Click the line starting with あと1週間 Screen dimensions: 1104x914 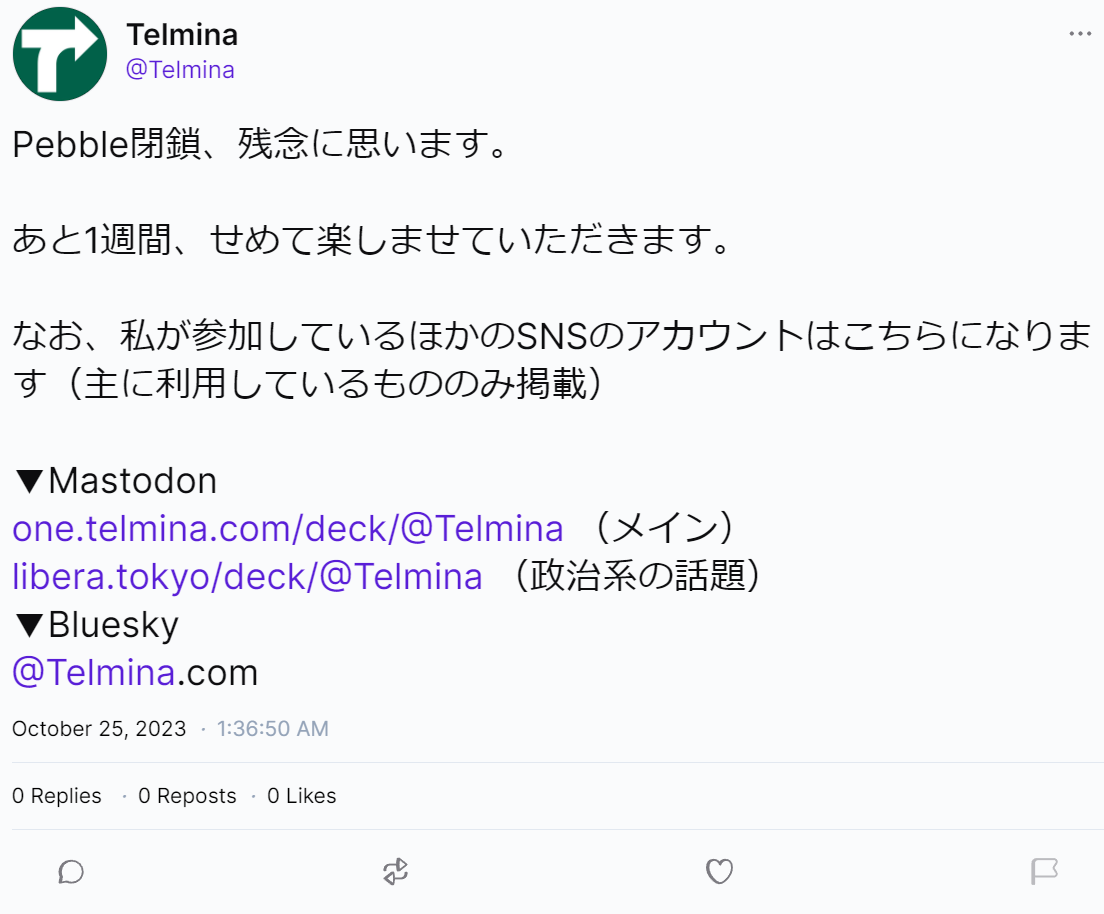tap(370, 242)
